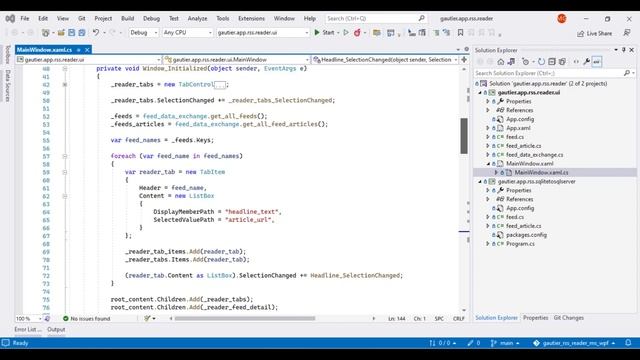Click the pencil pending changes indicator
The image size is (640, 360).
click(474, 343)
